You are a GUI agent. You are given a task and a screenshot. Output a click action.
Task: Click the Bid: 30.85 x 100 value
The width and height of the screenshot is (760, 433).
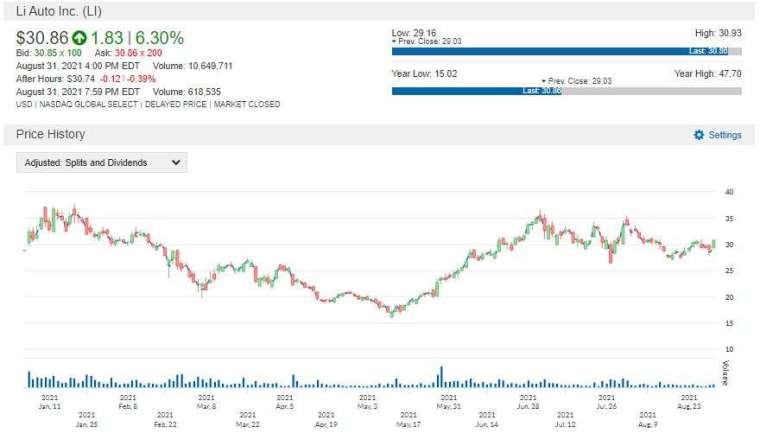pyautogui.click(x=48, y=53)
